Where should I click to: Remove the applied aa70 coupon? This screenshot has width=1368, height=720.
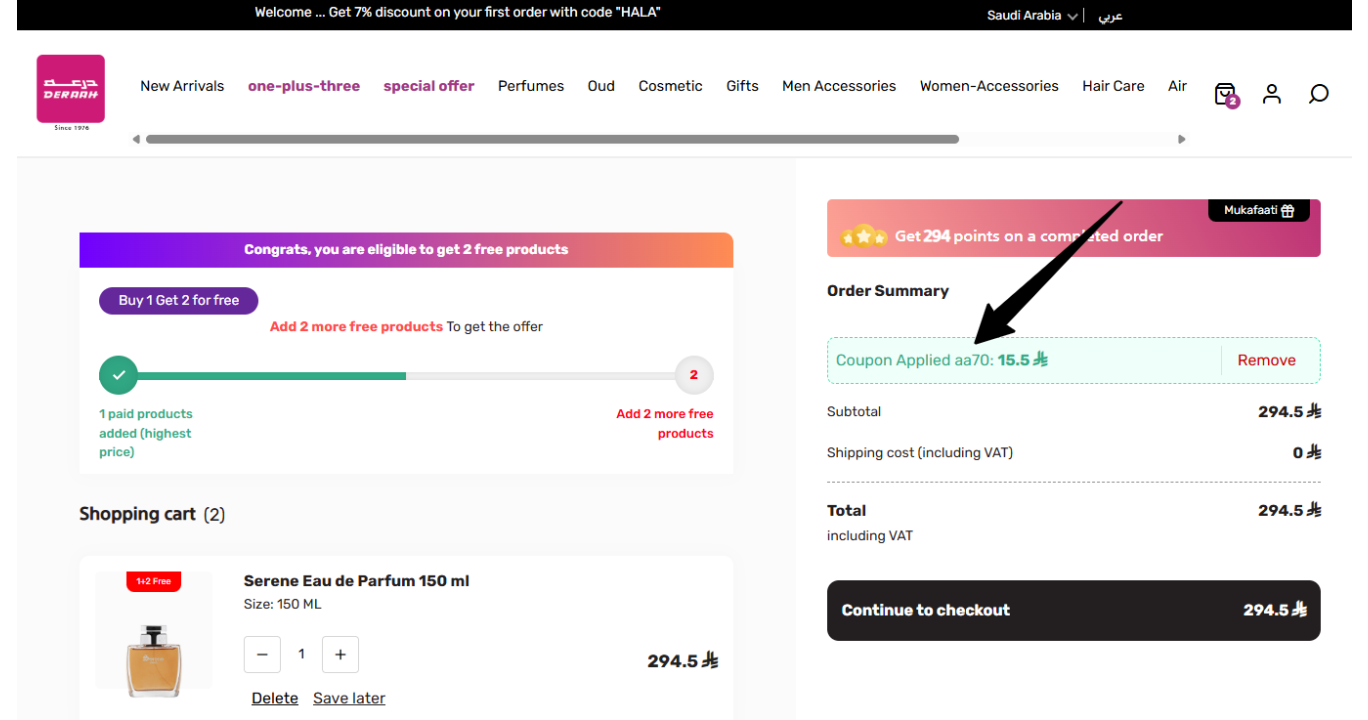pyautogui.click(x=1266, y=360)
